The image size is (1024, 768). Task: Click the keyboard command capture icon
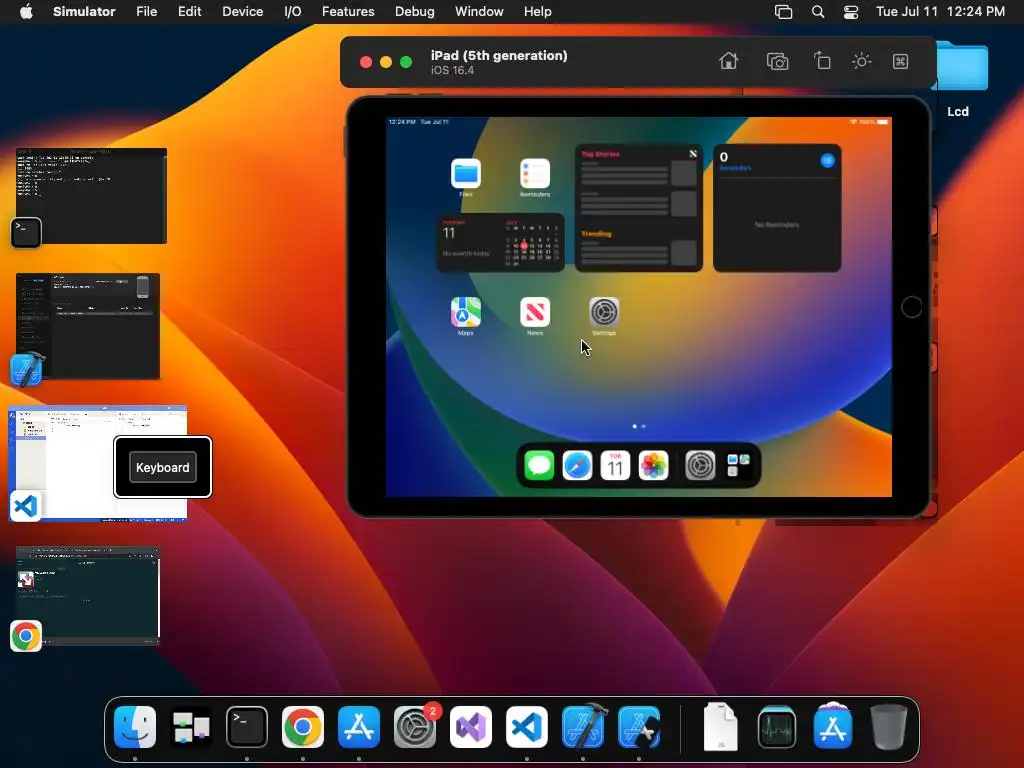click(x=901, y=61)
